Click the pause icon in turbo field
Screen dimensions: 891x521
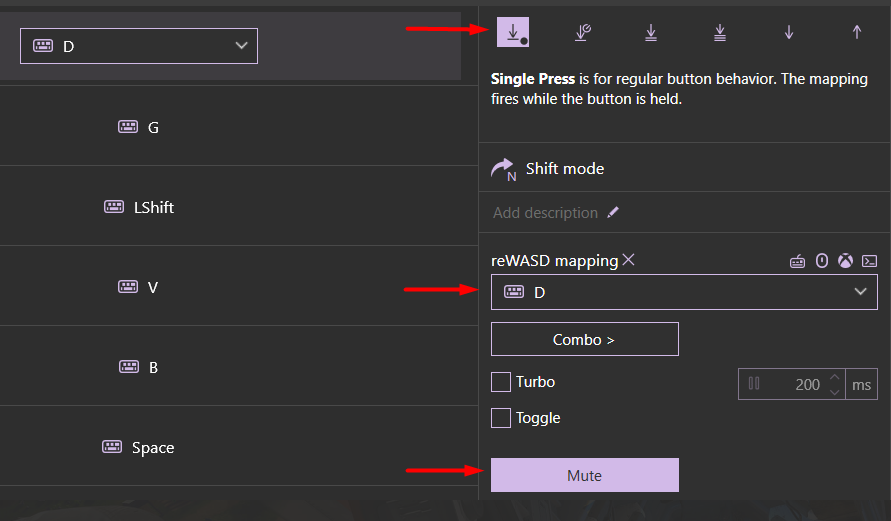754,384
